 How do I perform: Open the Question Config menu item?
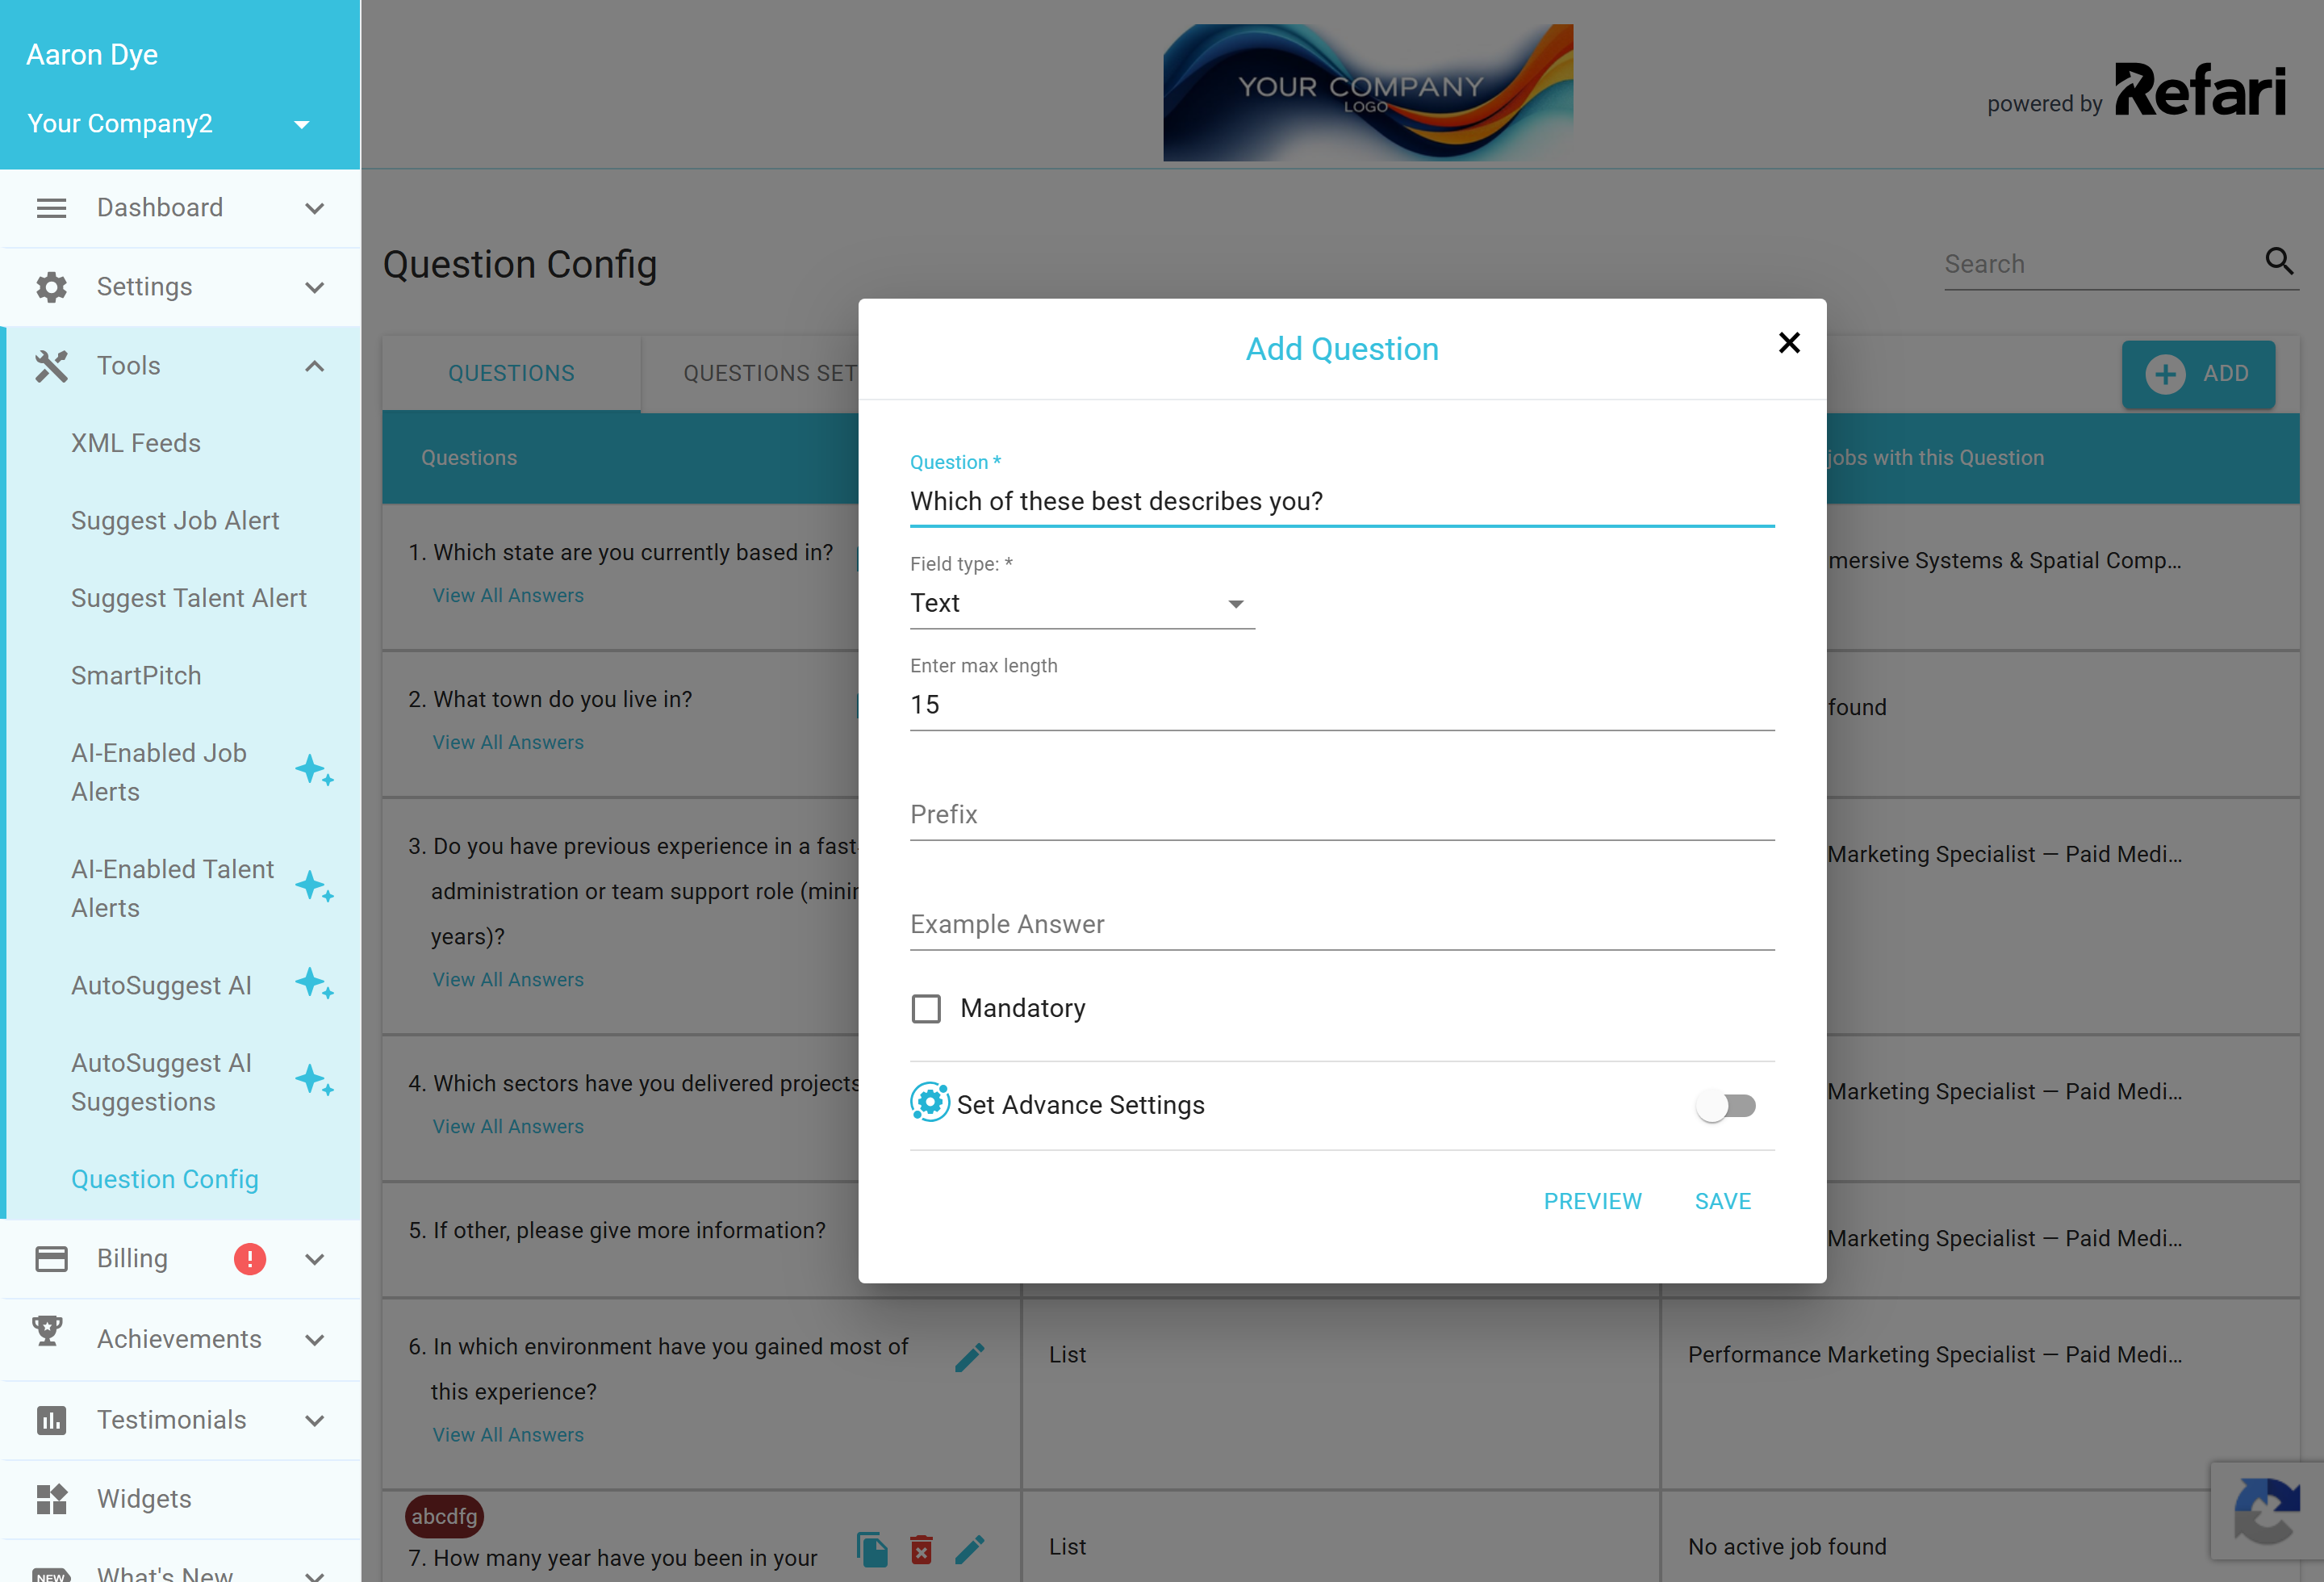(165, 1179)
